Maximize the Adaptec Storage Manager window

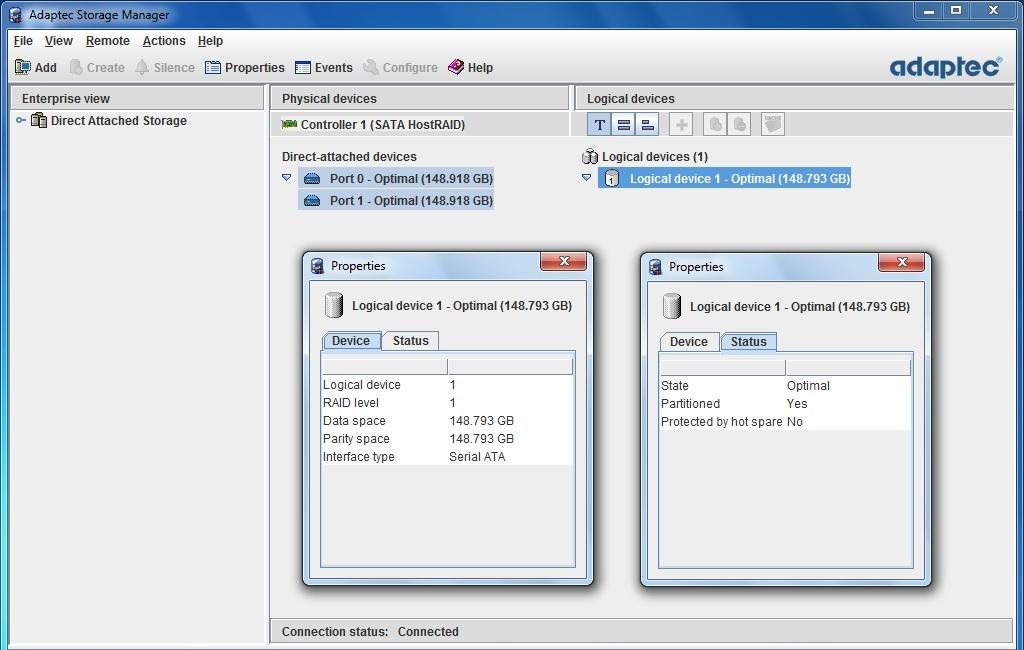click(x=956, y=10)
